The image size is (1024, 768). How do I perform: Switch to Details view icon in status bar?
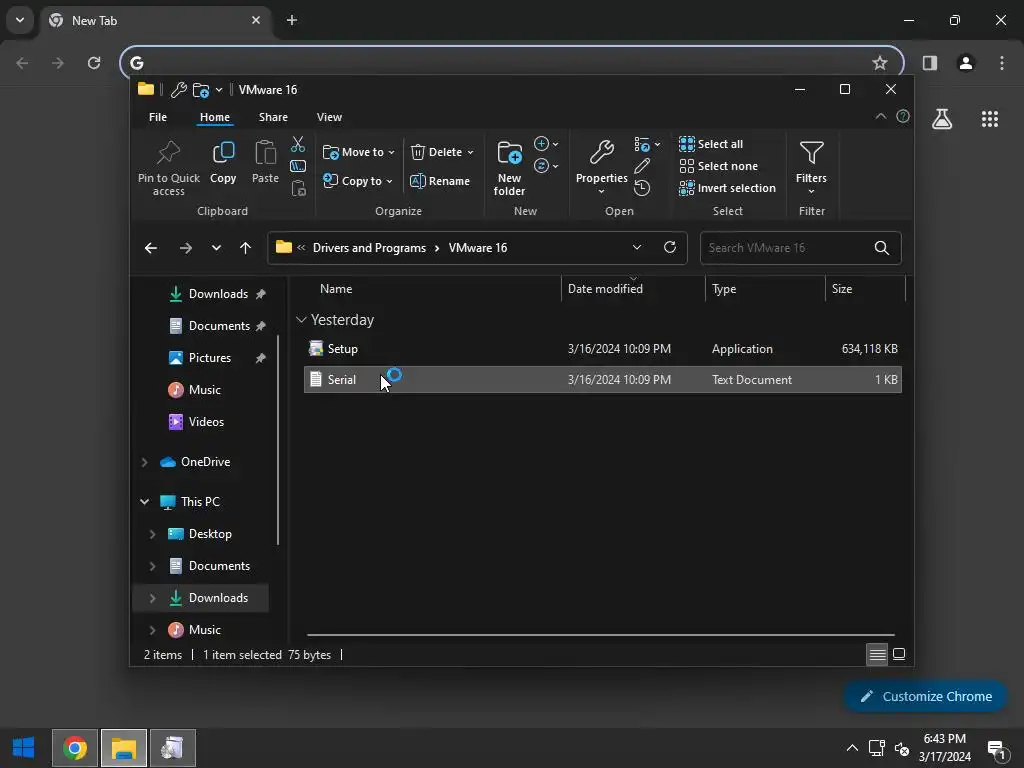click(x=877, y=654)
